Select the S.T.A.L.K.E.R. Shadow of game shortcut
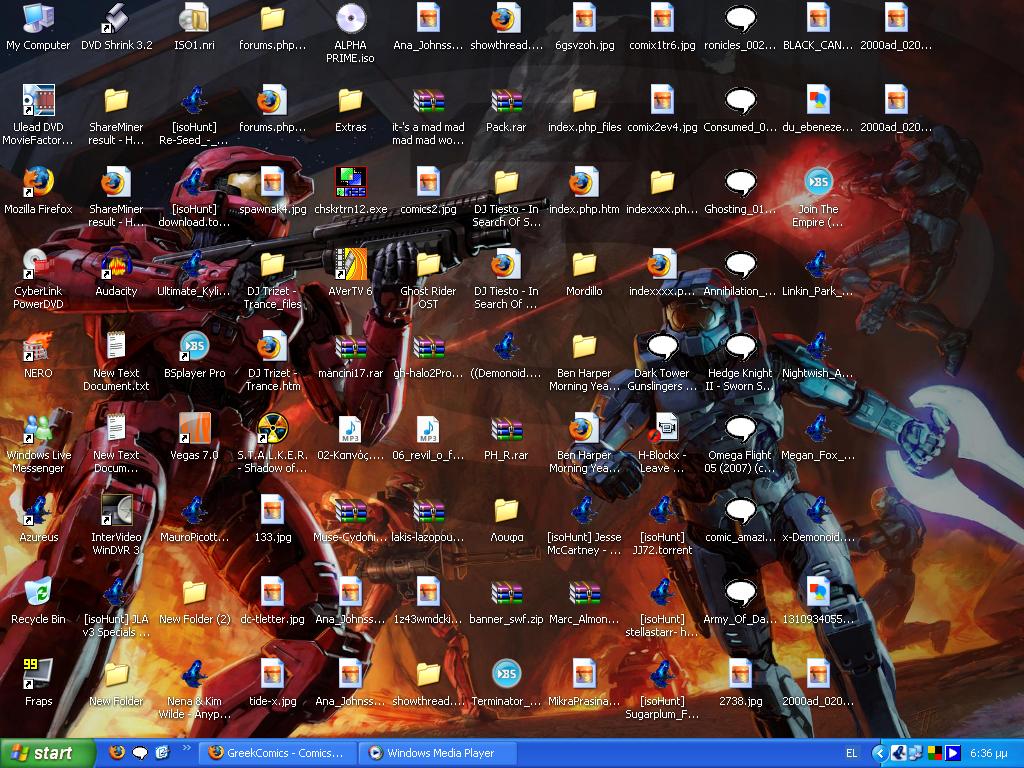The width and height of the screenshot is (1024, 768). [x=272, y=443]
